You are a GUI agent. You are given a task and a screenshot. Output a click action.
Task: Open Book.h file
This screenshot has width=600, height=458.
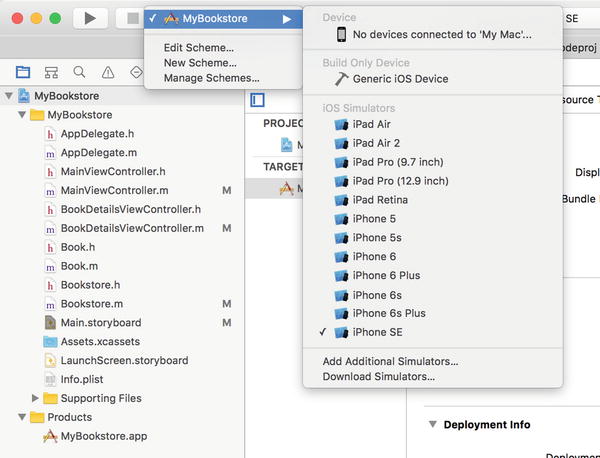[78, 247]
